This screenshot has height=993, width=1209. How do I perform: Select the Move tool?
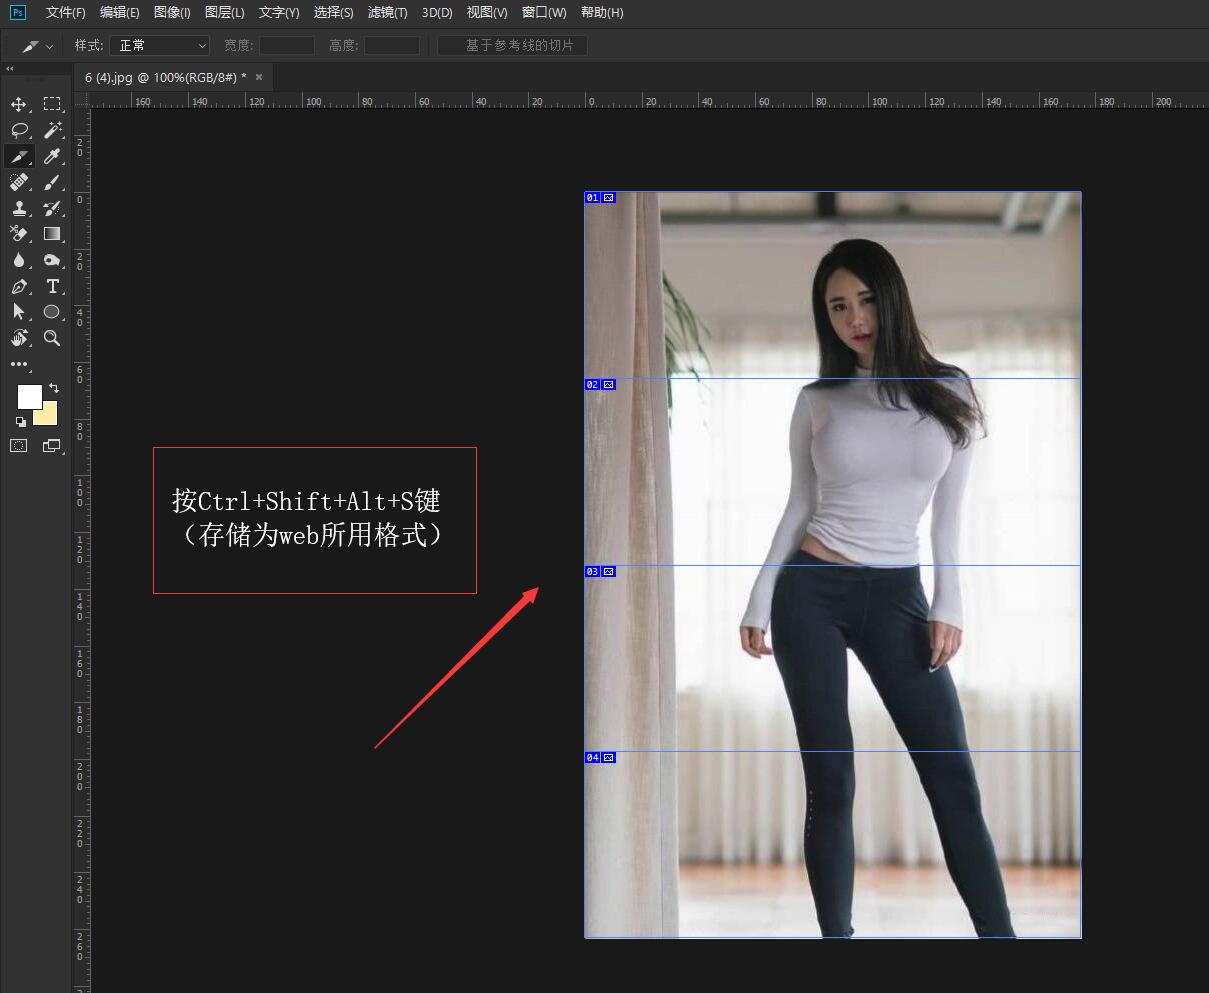18,105
